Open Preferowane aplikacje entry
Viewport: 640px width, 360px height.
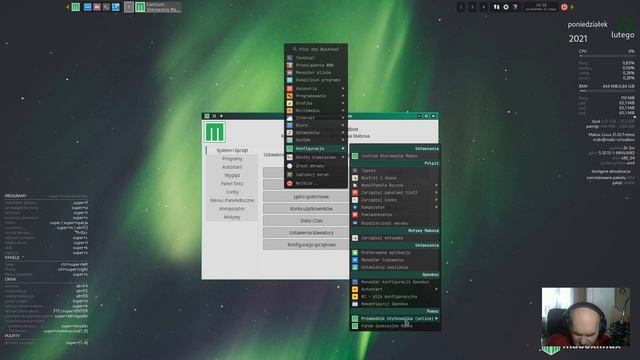click(395, 253)
